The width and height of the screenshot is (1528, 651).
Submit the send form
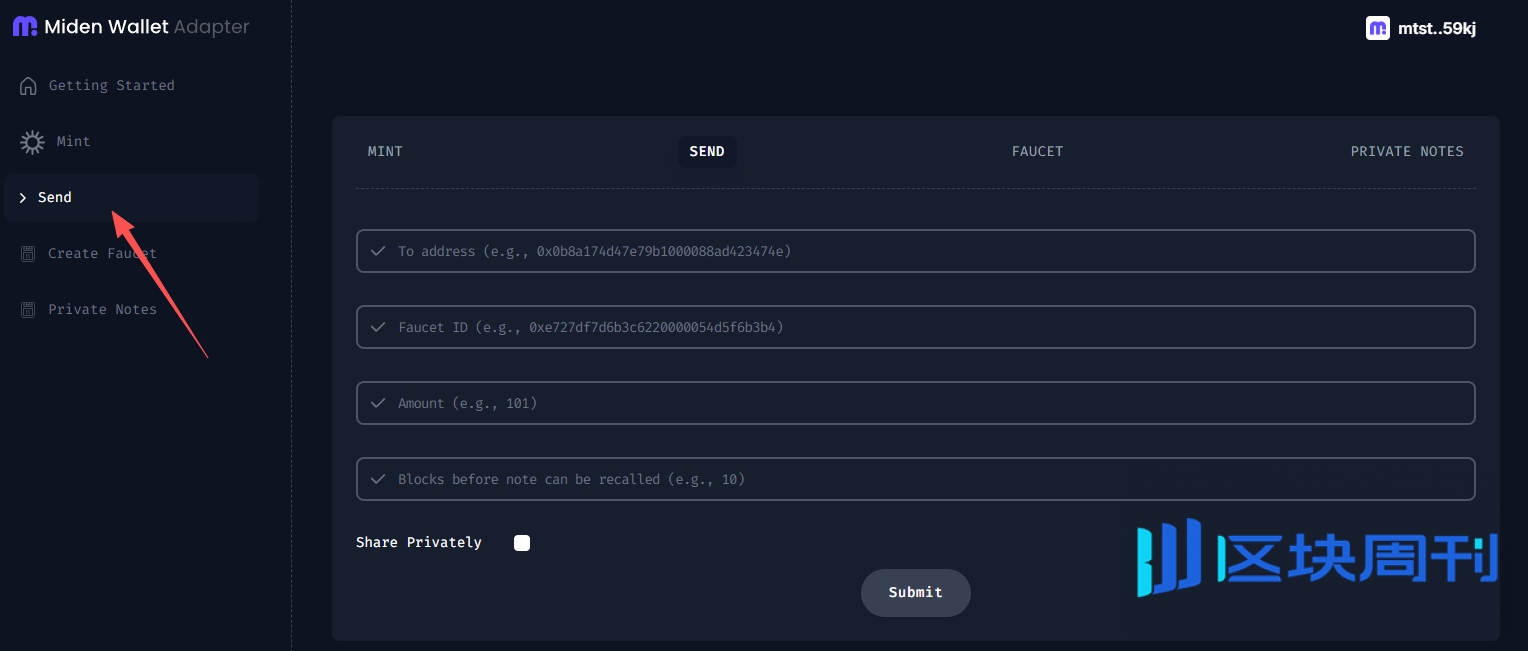[916, 593]
